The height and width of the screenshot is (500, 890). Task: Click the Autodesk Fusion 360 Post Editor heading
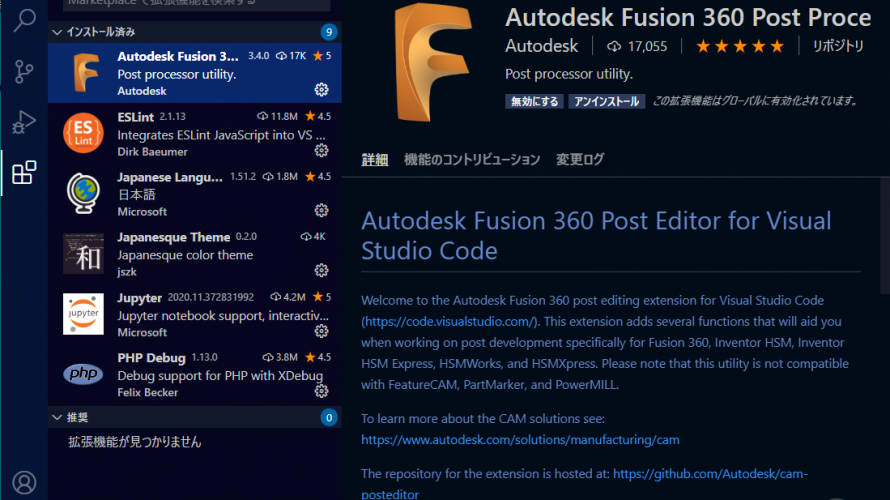click(596, 236)
